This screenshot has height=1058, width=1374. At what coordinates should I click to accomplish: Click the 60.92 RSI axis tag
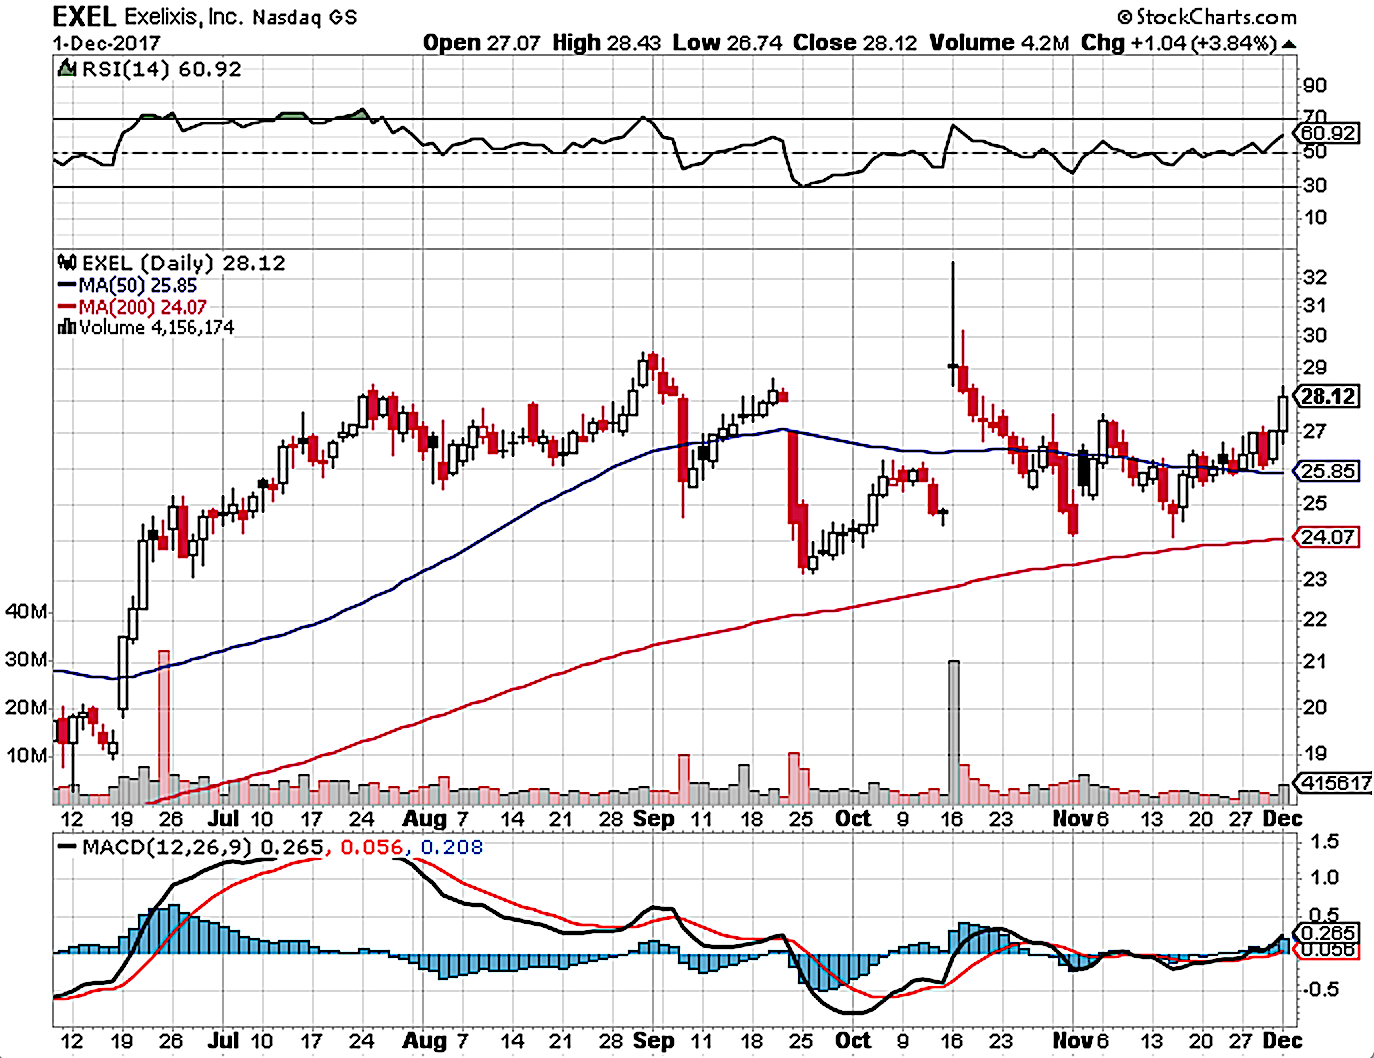click(1328, 133)
